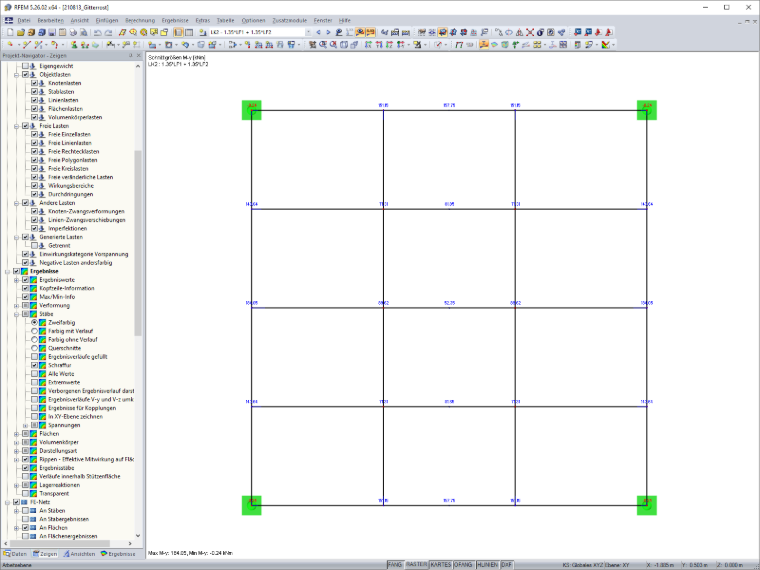The width and height of the screenshot is (760, 570).
Task: Click the highlighted result values icon
Action: pos(371,32)
